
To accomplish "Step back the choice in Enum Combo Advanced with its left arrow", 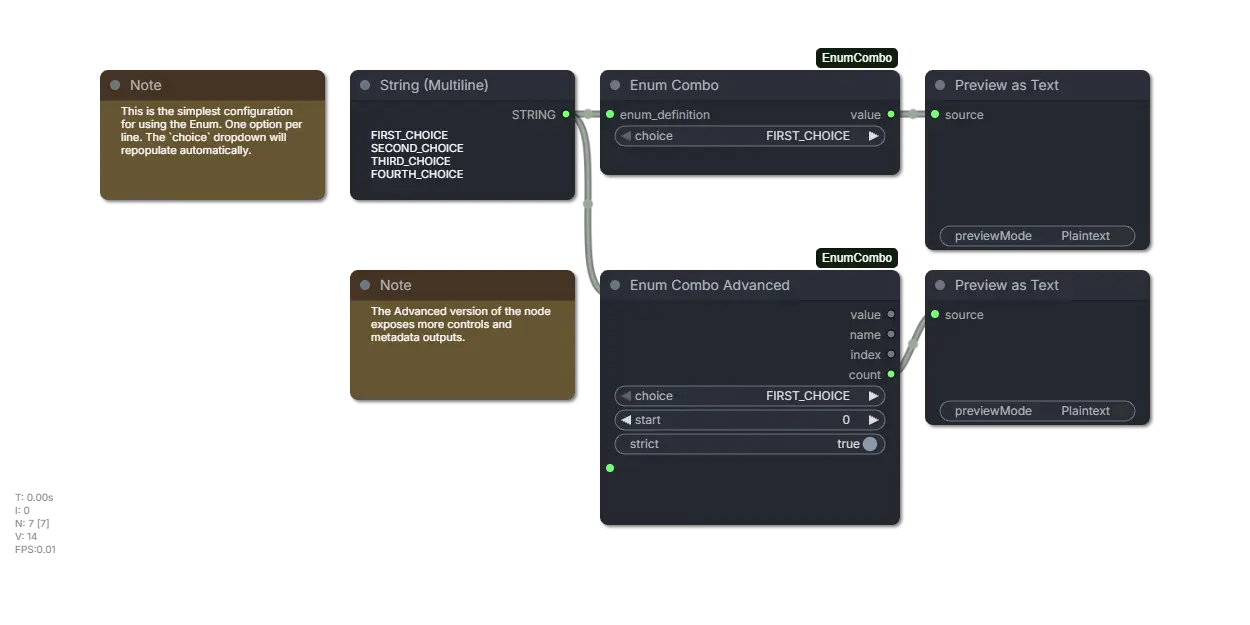I will pos(626,396).
